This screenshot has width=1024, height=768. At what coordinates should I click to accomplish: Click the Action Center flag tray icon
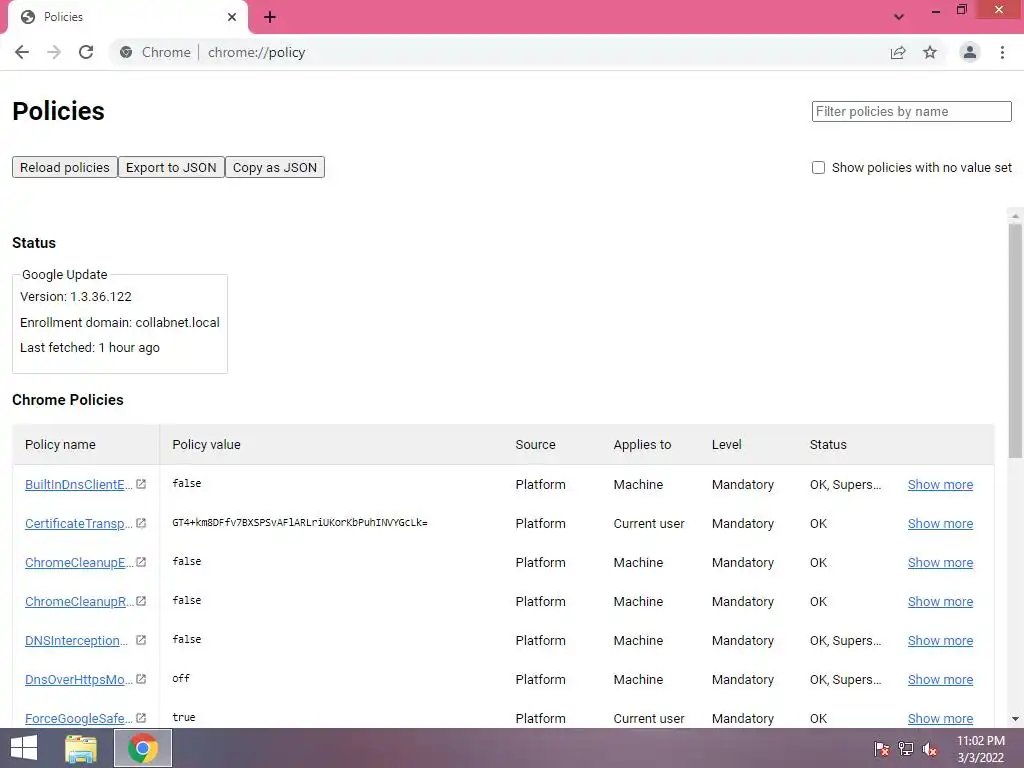(882, 749)
